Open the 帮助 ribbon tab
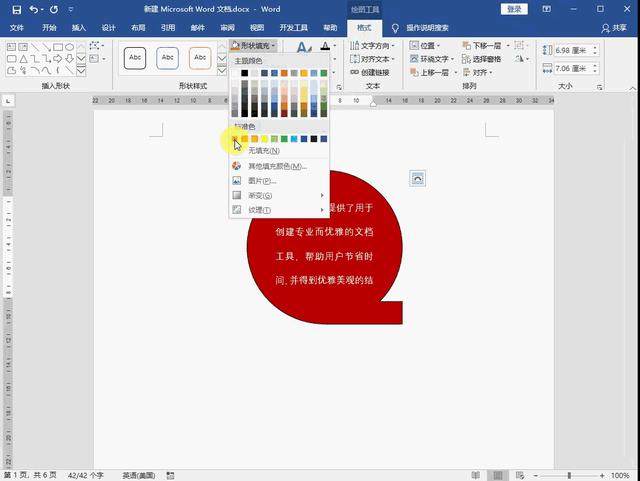640x481 pixels. 330,28
